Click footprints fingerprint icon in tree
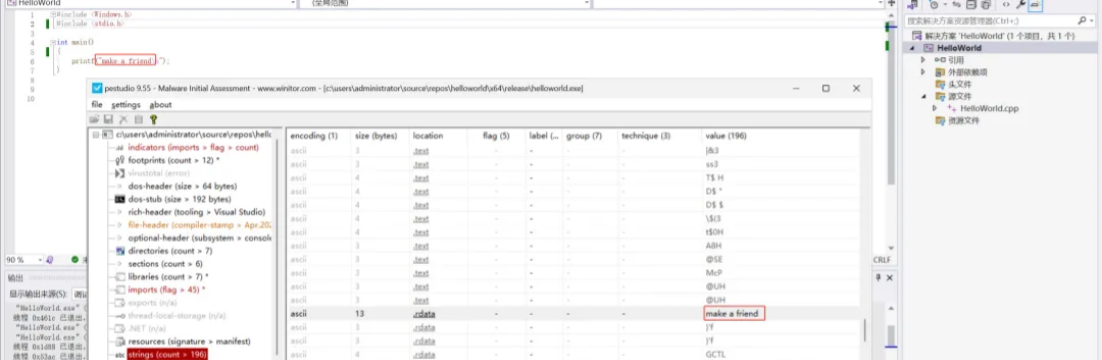Viewport: 1102px width, 360px height. (119, 160)
